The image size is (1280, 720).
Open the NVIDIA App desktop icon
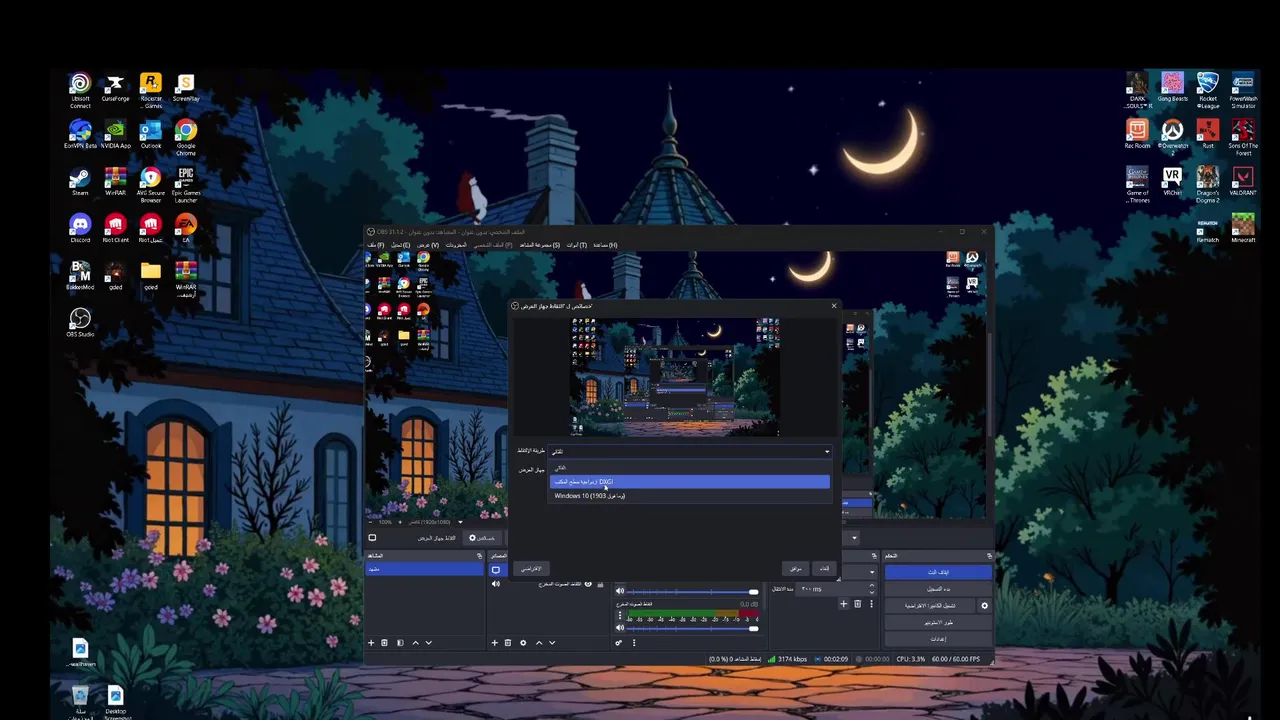(x=115, y=135)
